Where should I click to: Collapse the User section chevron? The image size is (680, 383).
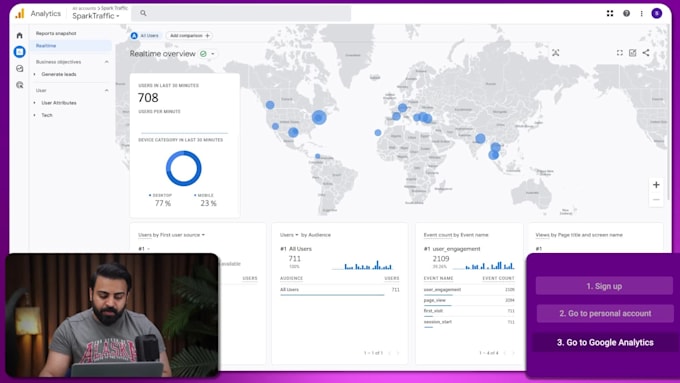click(x=107, y=90)
